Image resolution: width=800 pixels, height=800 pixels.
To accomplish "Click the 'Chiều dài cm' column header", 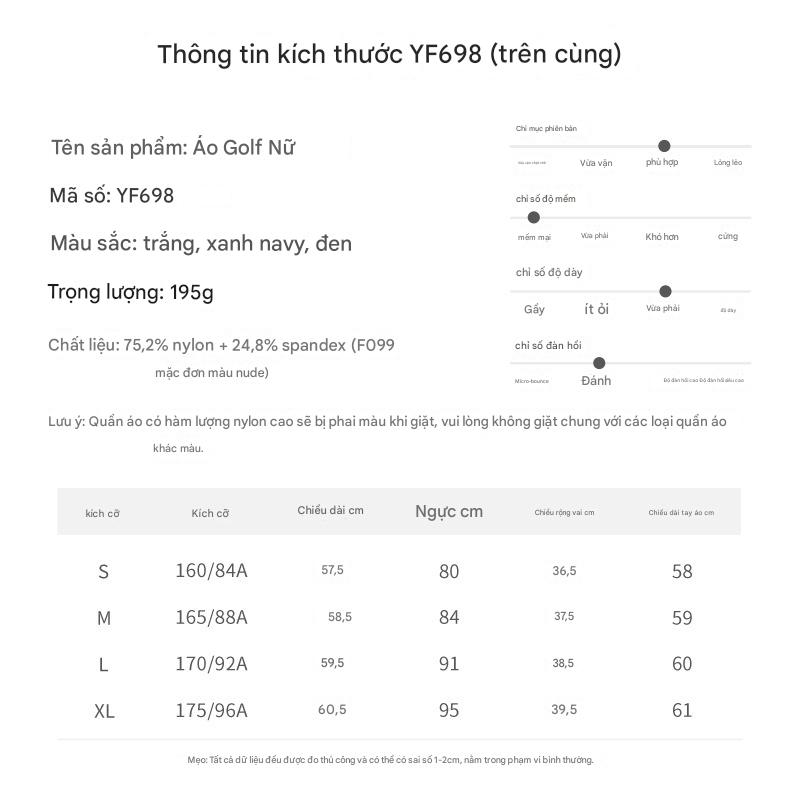I will coord(331,510).
